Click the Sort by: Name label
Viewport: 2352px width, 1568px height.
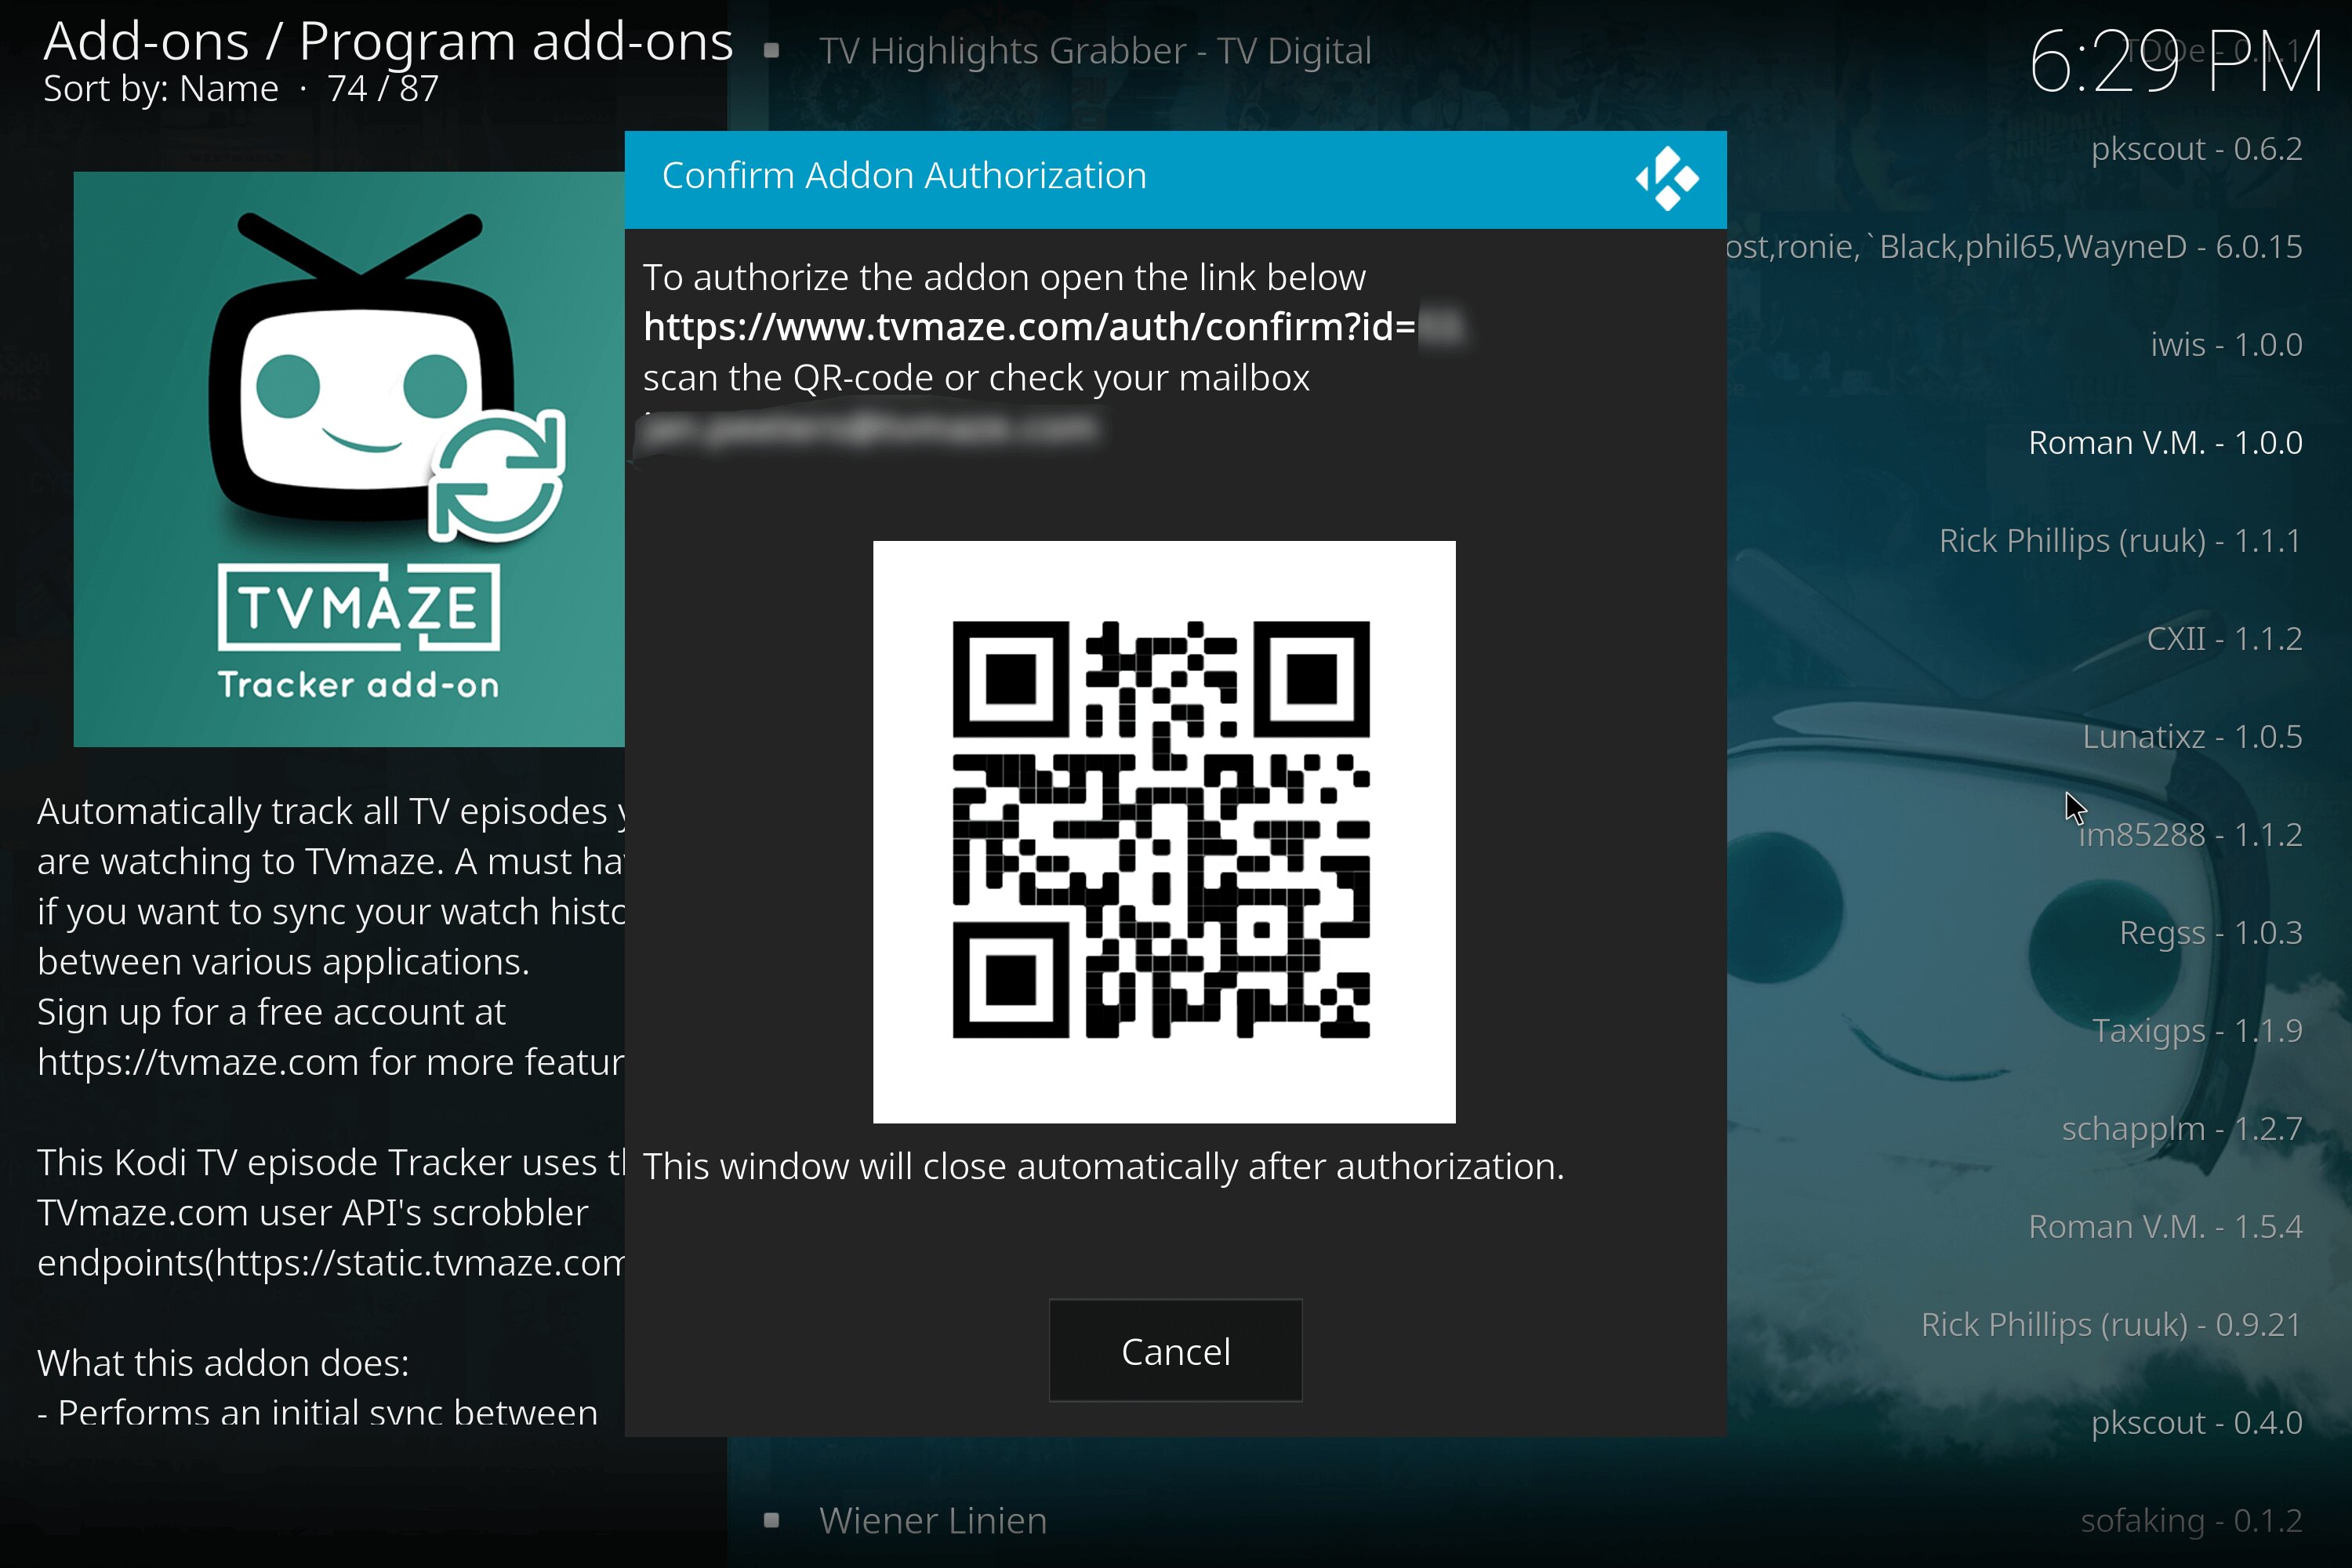point(161,89)
